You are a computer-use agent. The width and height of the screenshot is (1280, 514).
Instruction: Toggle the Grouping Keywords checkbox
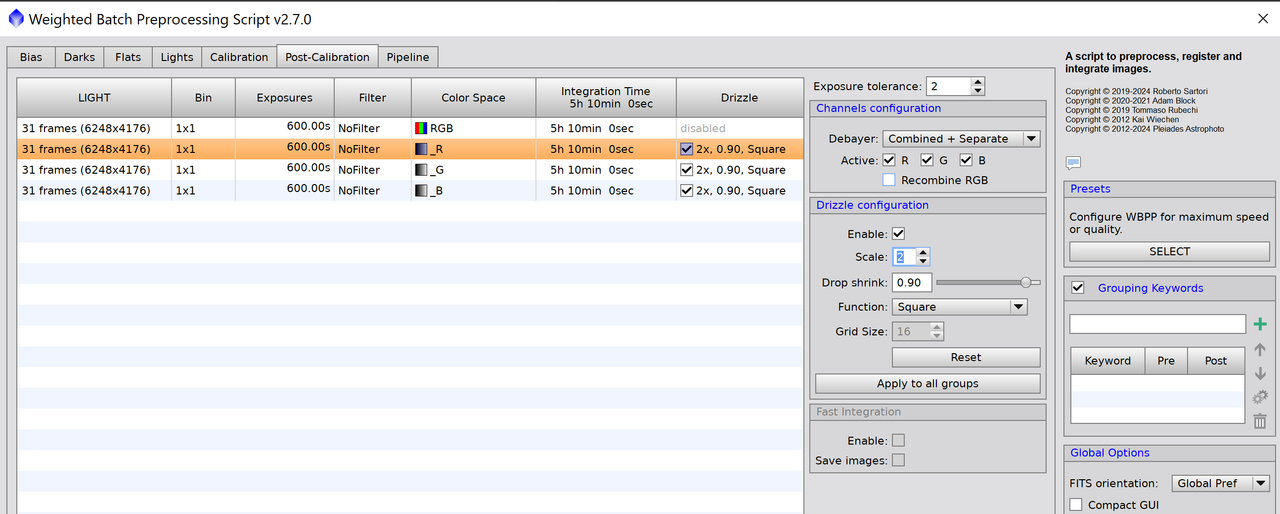1078,288
